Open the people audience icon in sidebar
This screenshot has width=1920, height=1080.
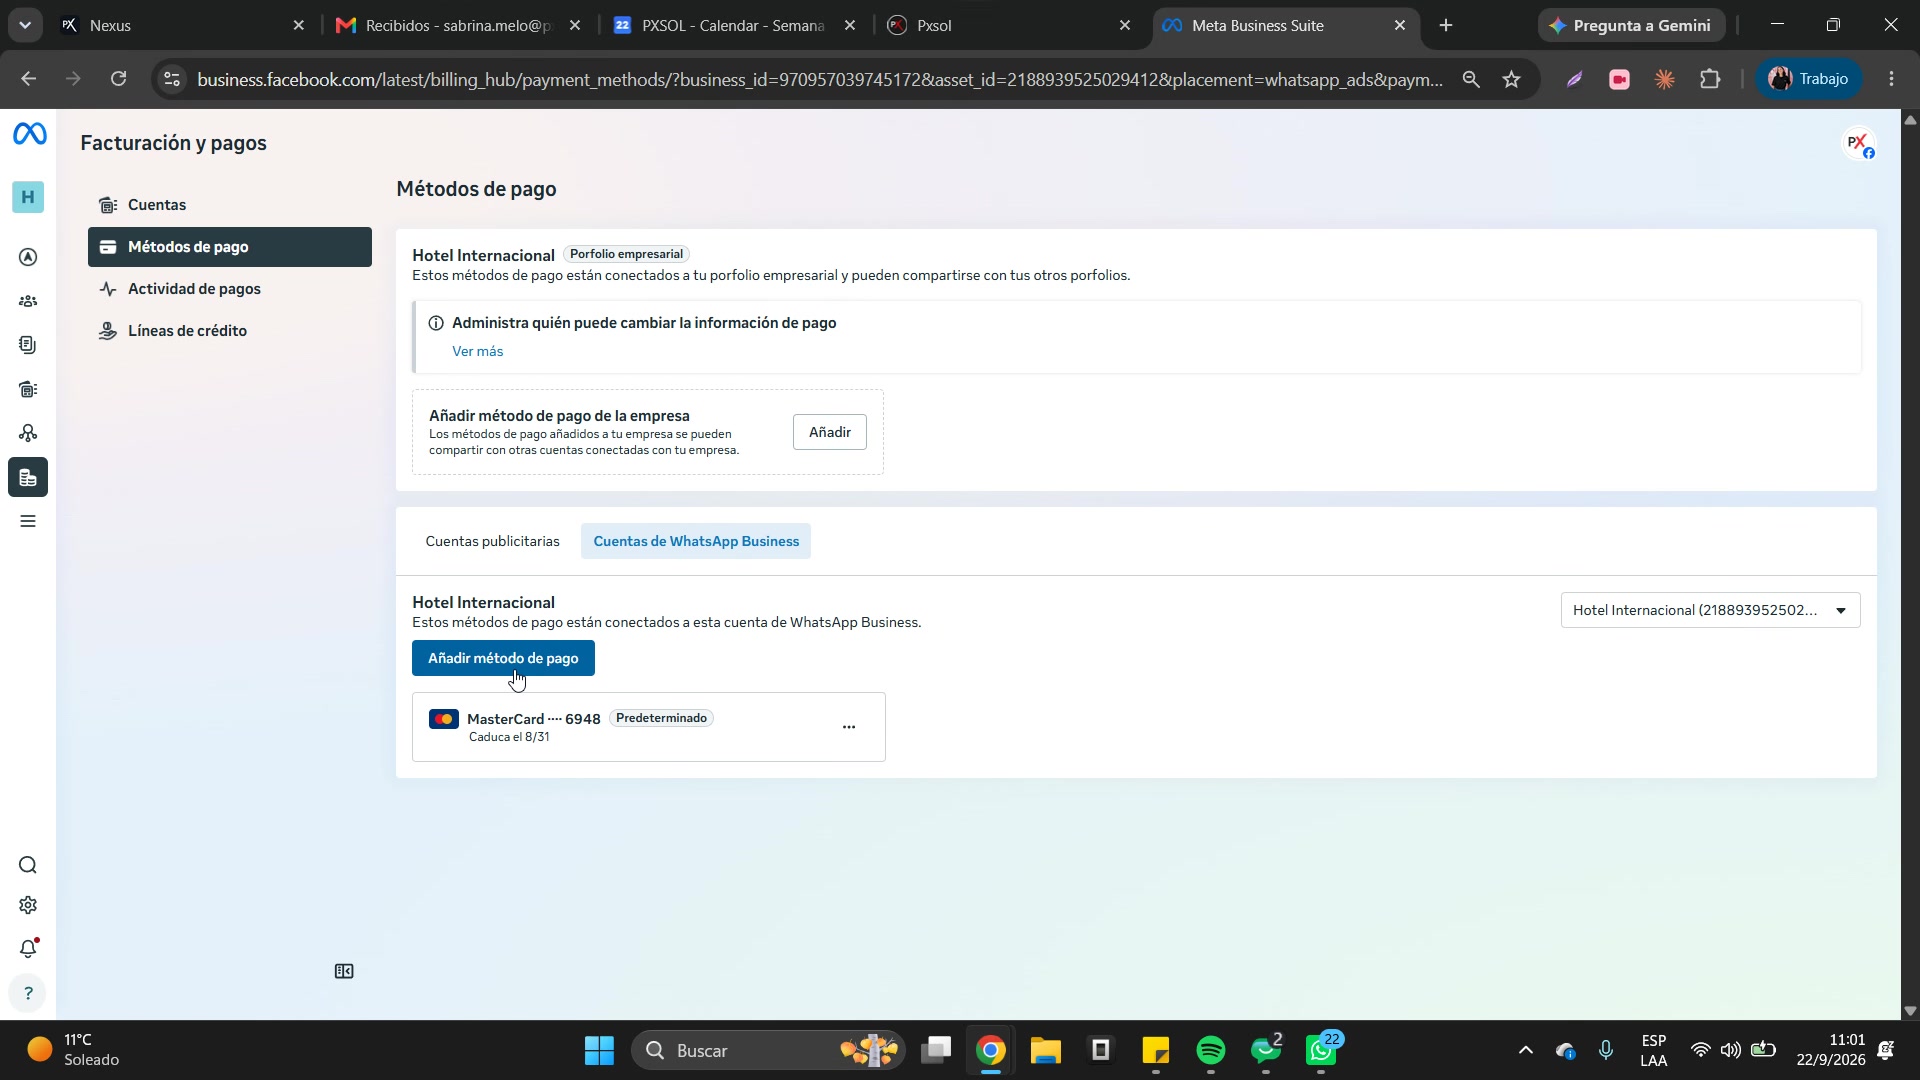tap(28, 301)
